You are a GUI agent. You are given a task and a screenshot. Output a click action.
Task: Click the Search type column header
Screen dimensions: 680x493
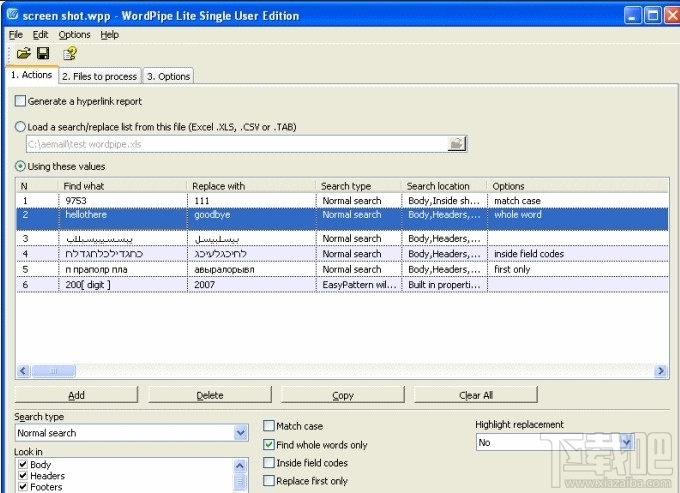point(358,186)
